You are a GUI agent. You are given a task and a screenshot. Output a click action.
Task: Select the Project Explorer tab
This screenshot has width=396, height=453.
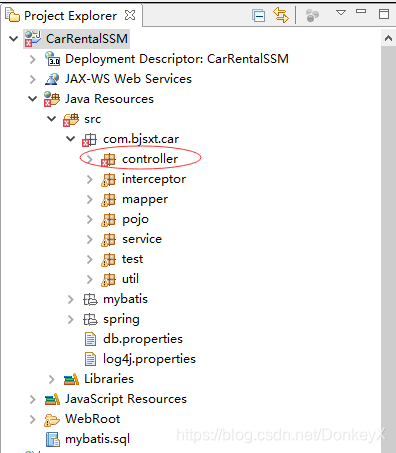71,16
